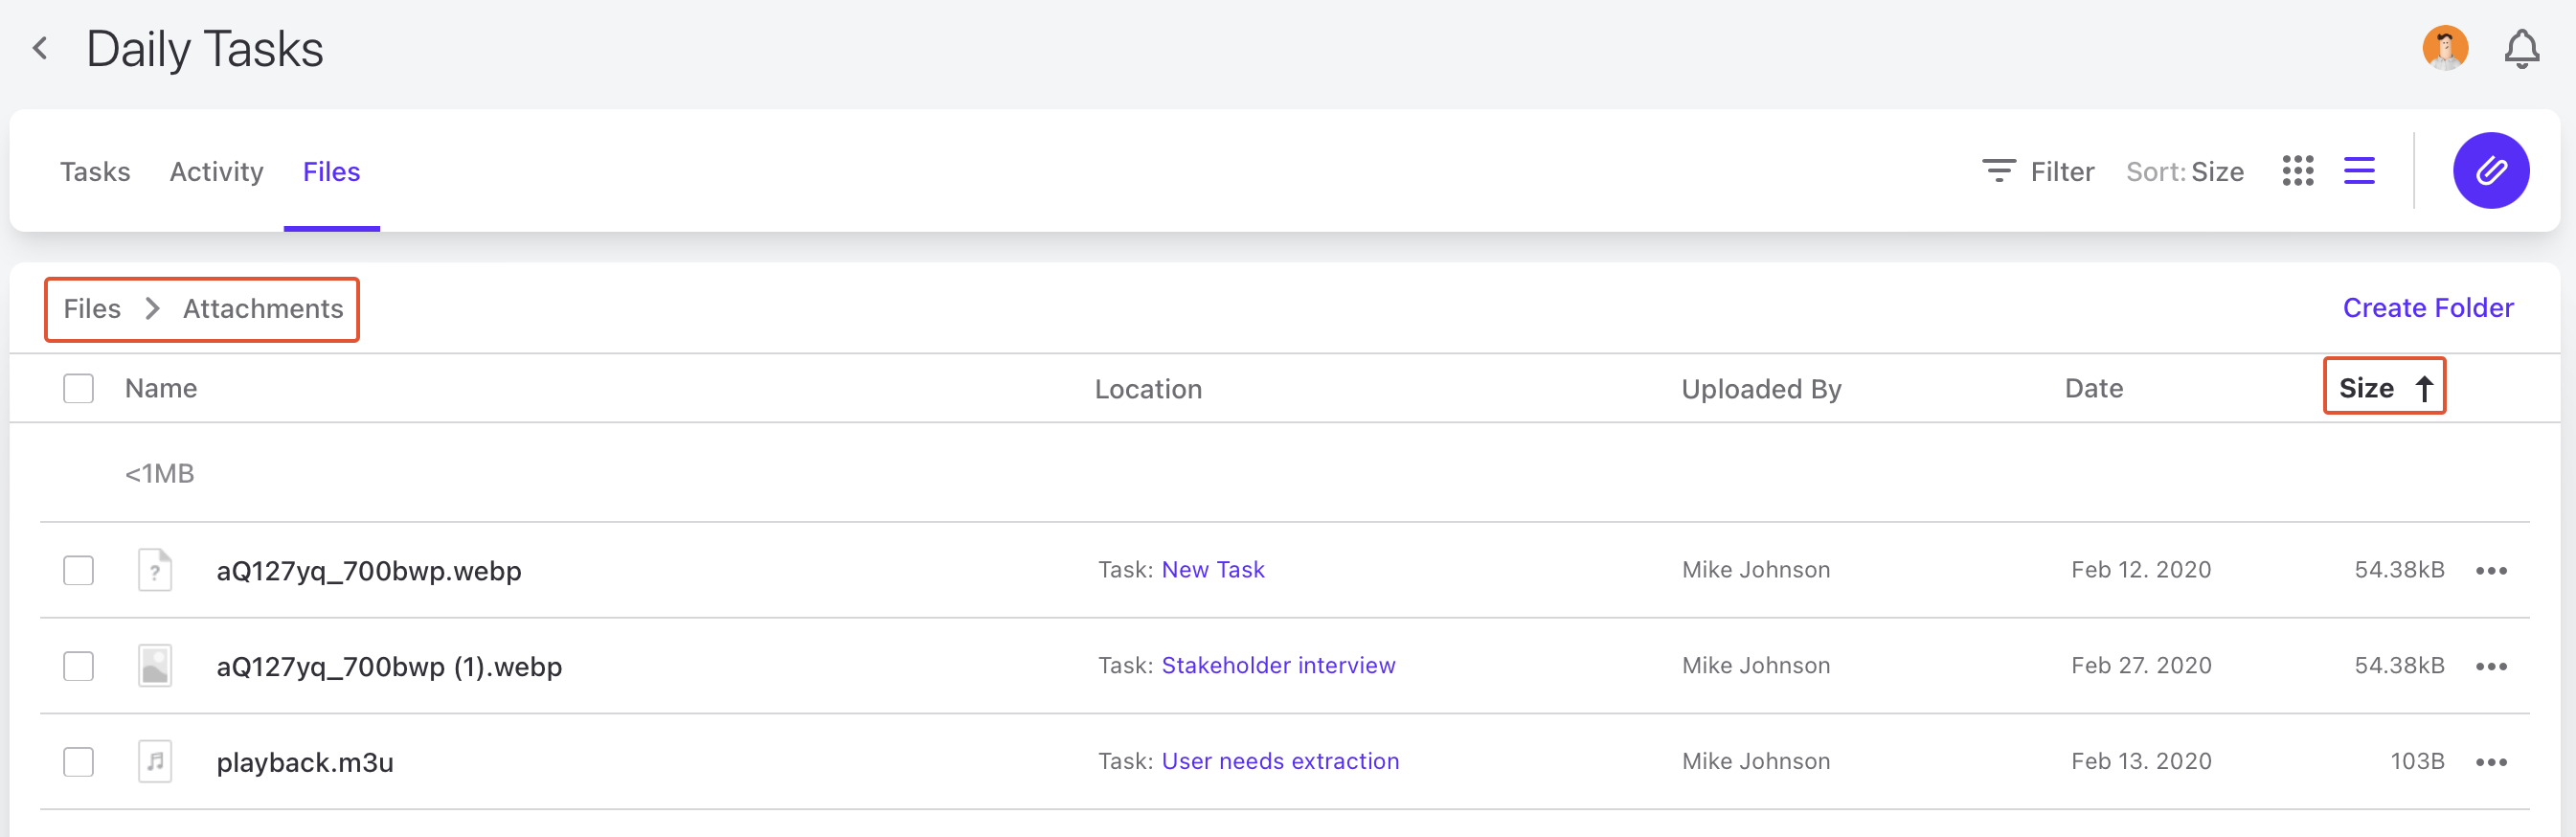Toggle the select-all checkbox in header

[x=78, y=388]
